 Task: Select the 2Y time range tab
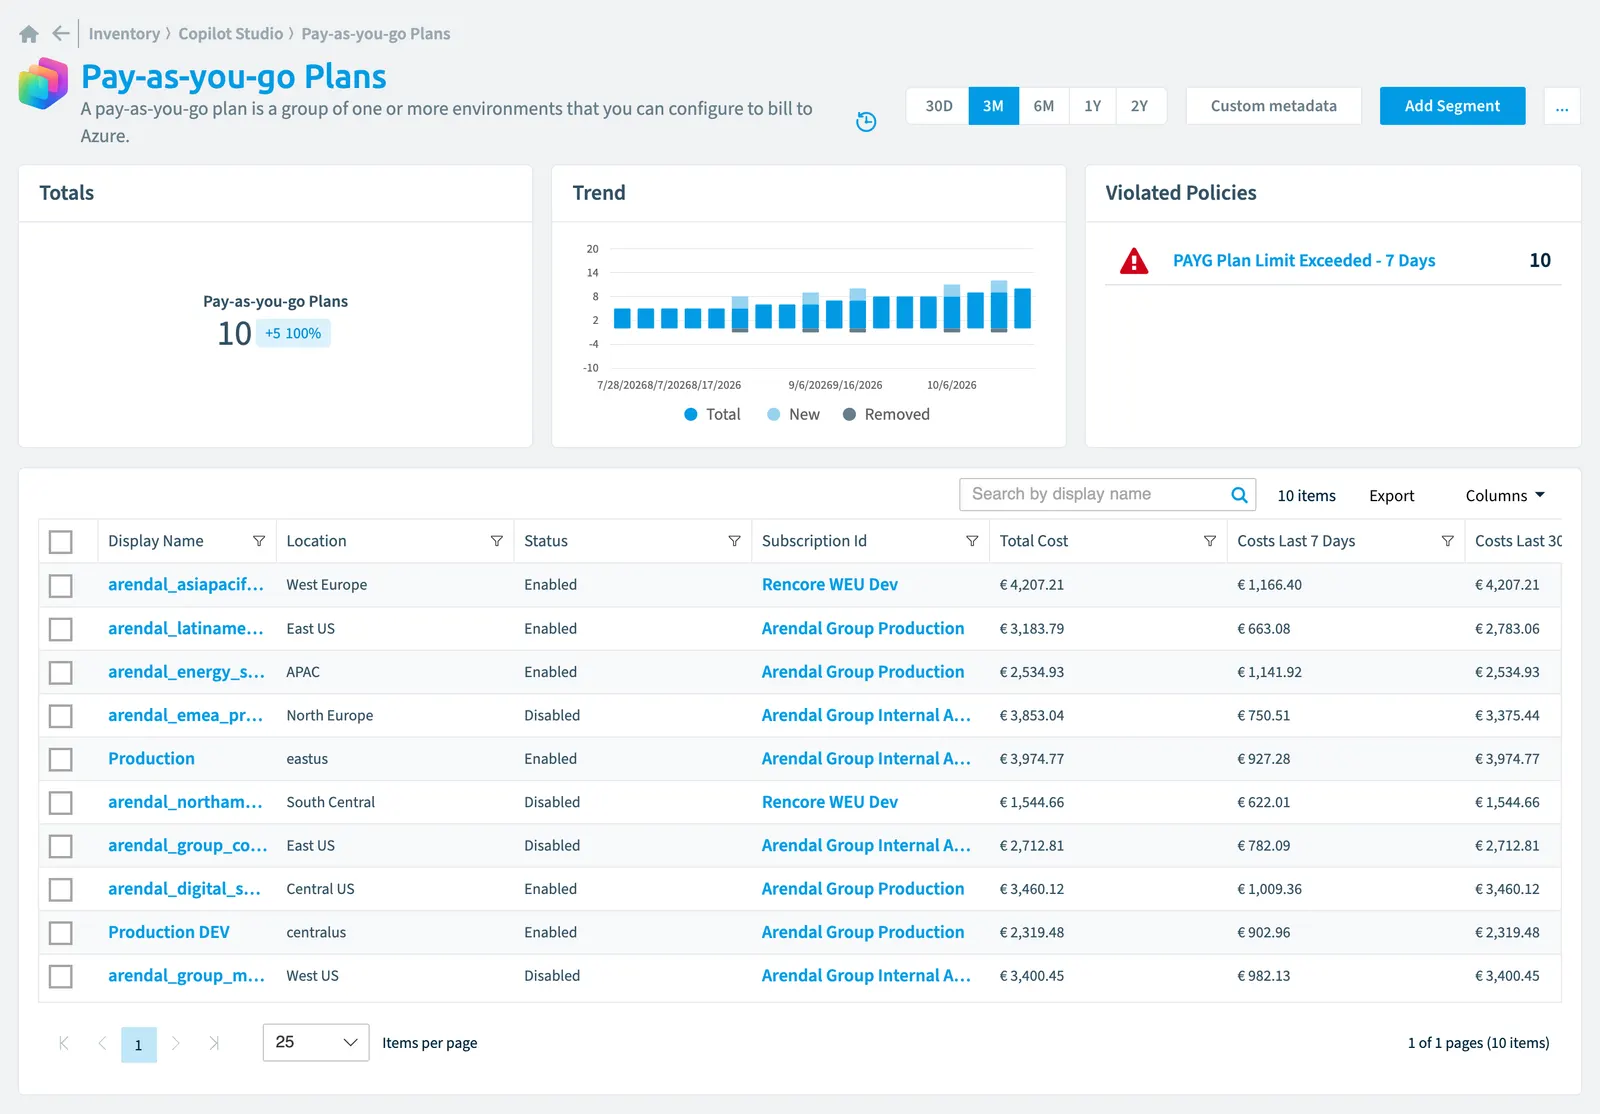[1140, 106]
